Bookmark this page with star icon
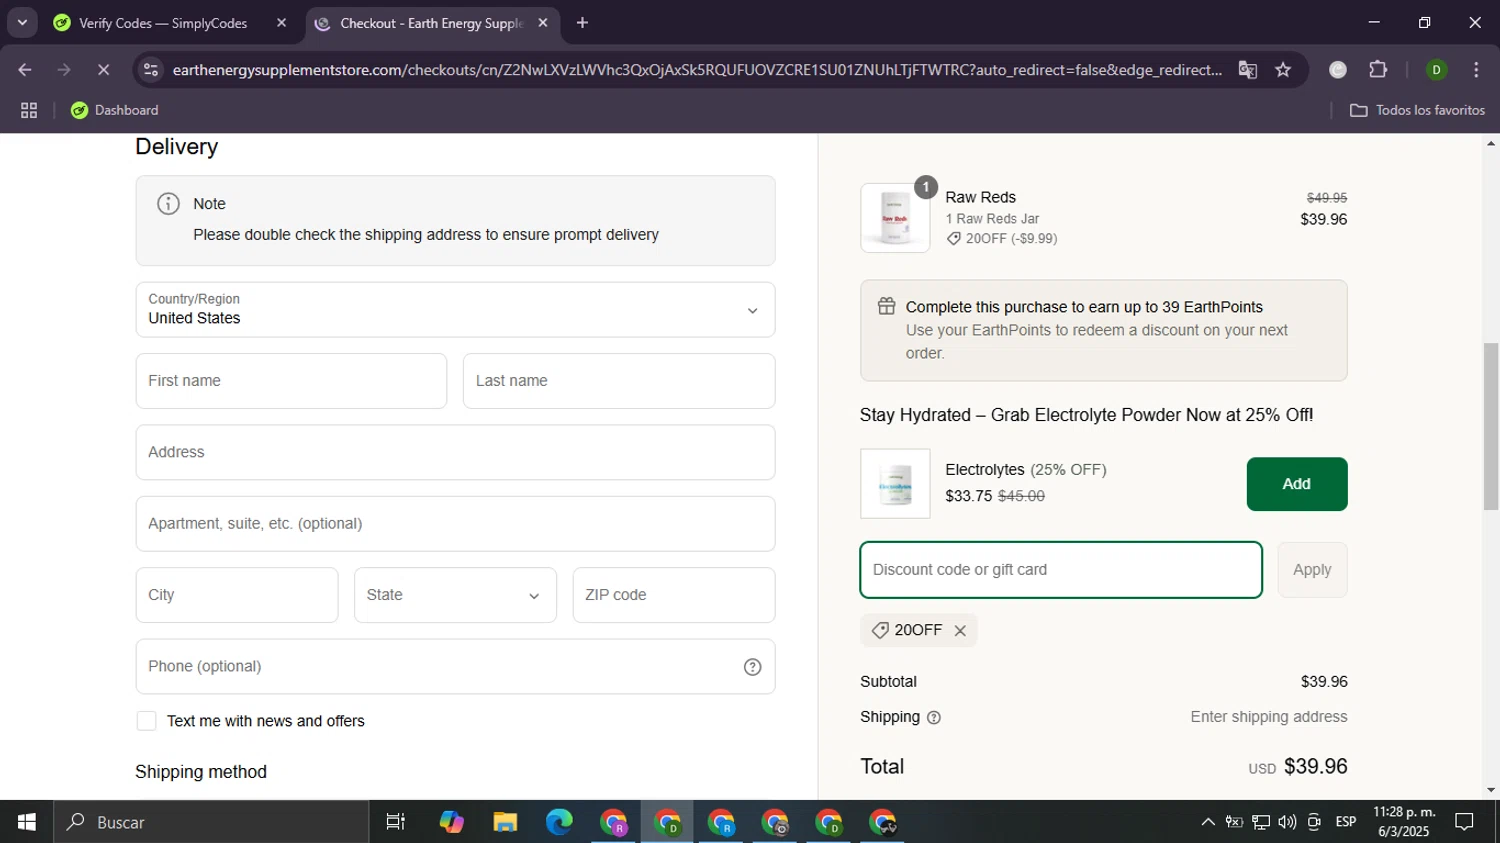This screenshot has width=1500, height=843. coord(1283,70)
